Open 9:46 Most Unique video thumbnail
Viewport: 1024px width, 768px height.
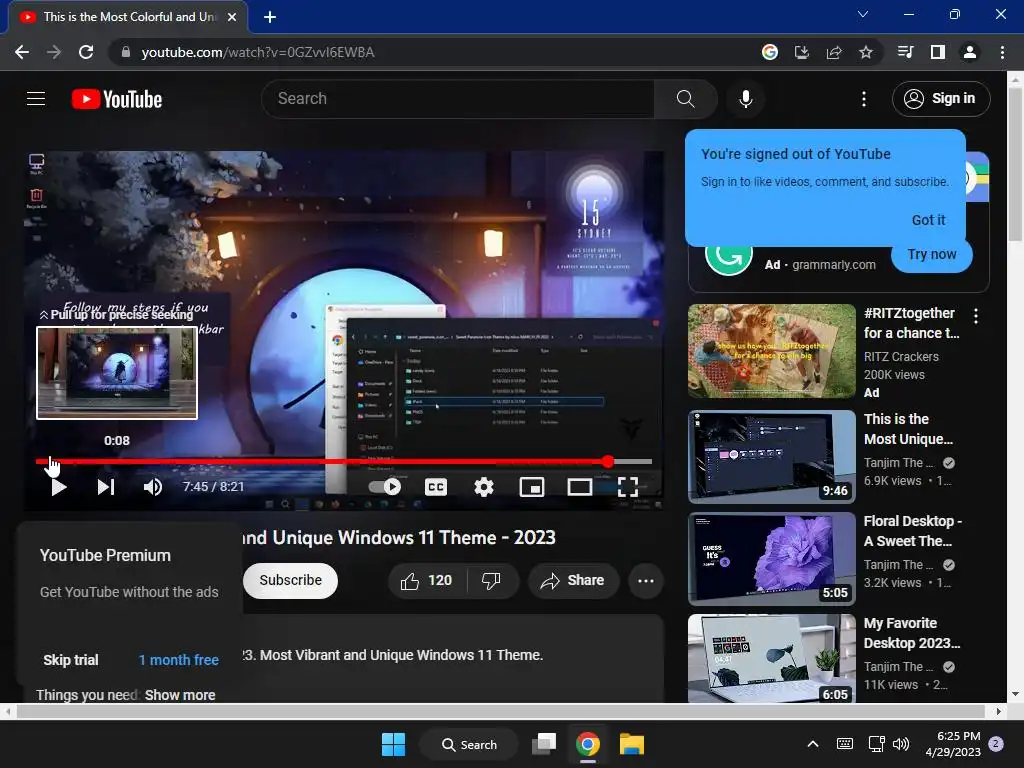click(771, 456)
